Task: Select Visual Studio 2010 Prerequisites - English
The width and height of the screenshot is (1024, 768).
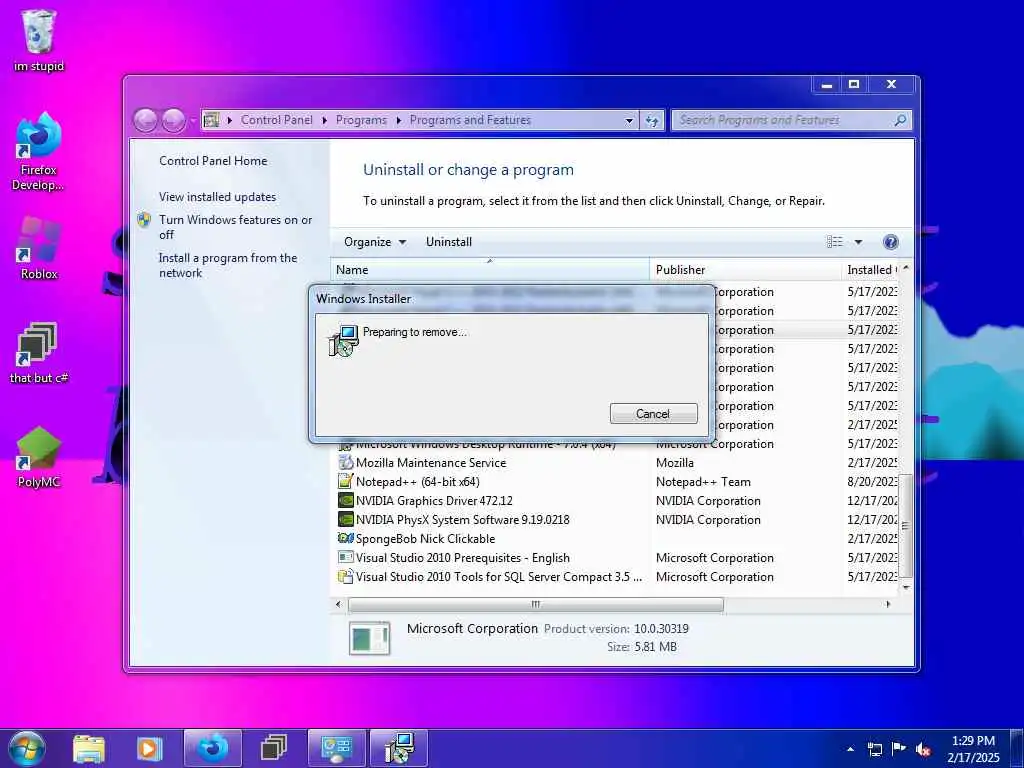Action: tap(617, 557)
